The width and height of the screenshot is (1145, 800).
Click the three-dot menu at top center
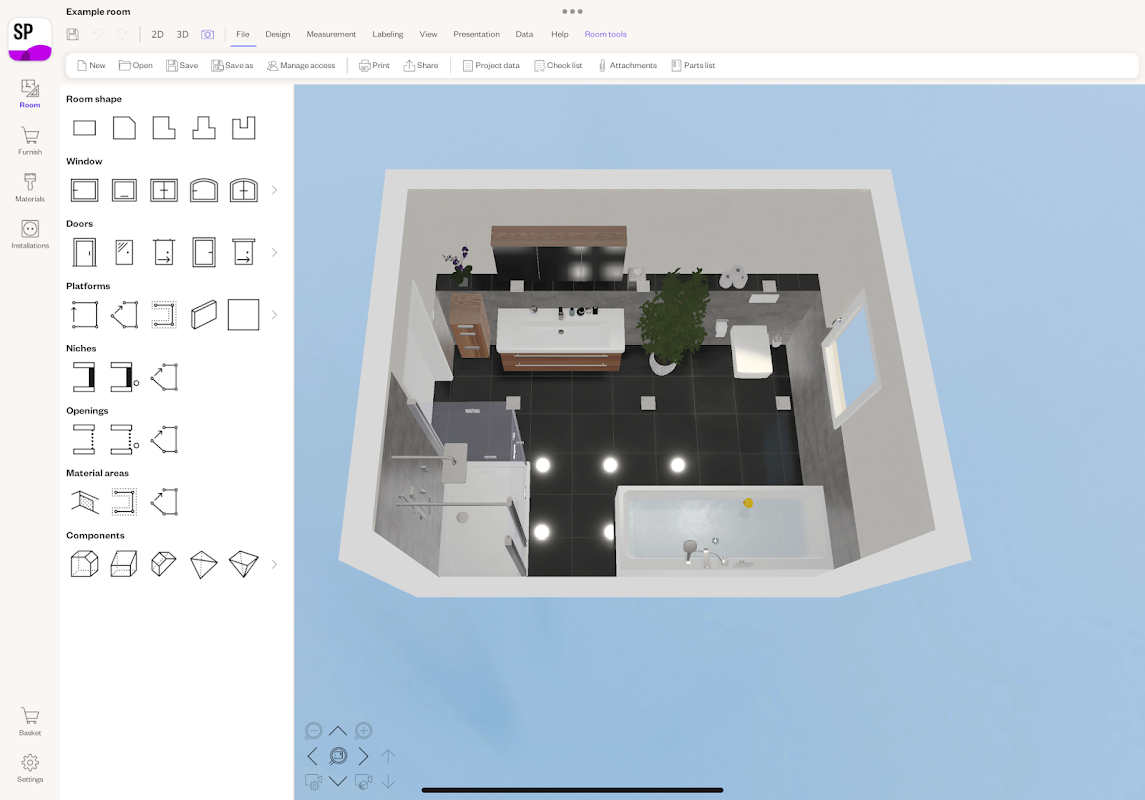(x=572, y=12)
